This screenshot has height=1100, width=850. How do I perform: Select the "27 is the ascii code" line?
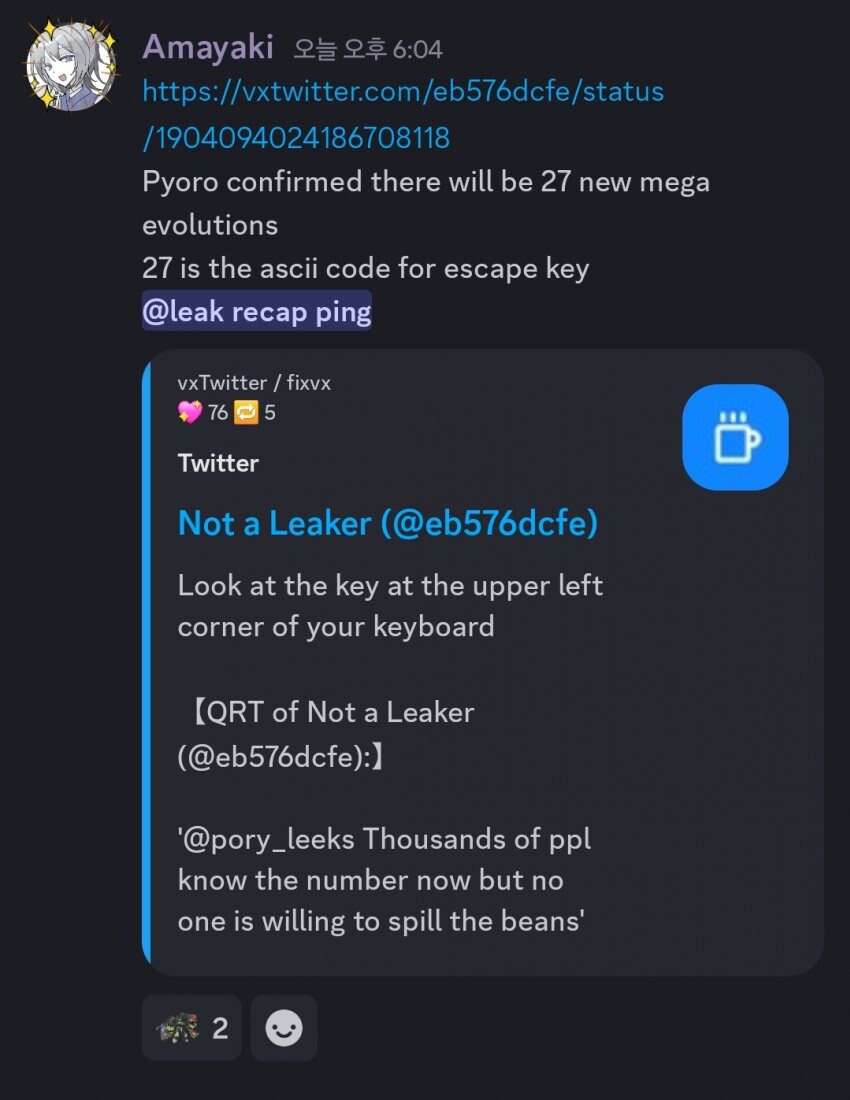tap(365, 268)
